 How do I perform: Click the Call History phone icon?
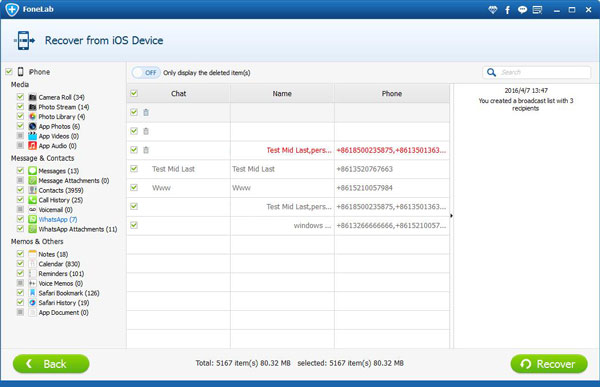pyautogui.click(x=33, y=200)
